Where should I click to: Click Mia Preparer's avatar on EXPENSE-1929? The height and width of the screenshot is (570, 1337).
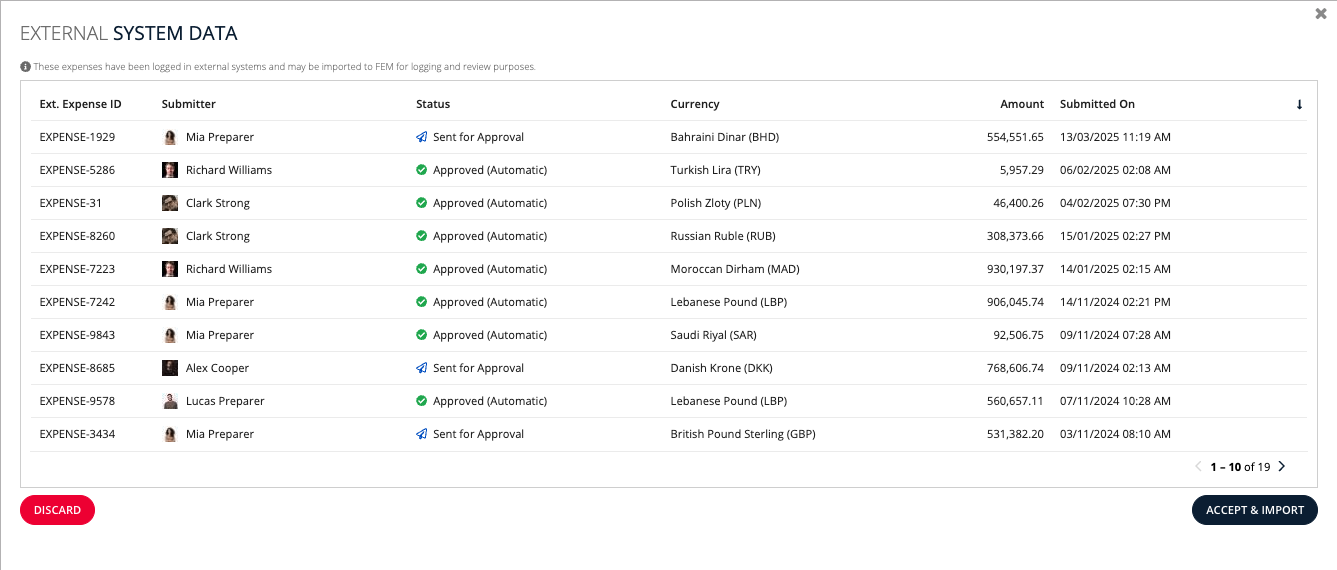click(170, 137)
